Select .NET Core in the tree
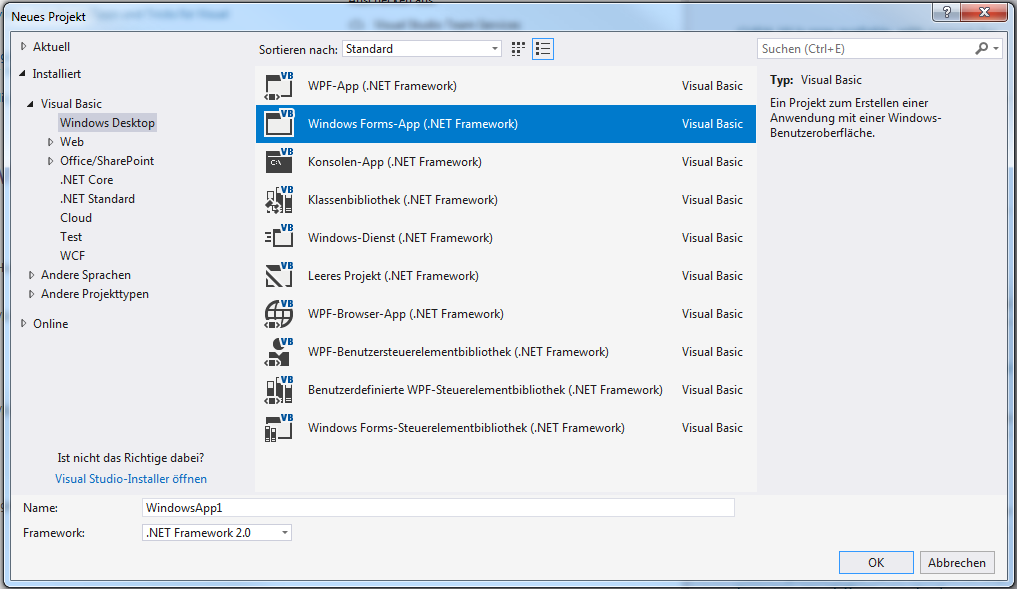The image size is (1017, 589). pyautogui.click(x=86, y=180)
